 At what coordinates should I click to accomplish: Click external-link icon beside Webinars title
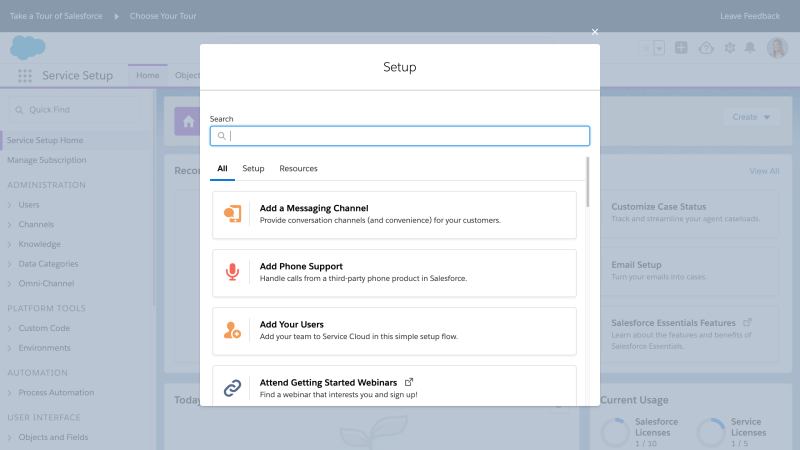pos(409,382)
